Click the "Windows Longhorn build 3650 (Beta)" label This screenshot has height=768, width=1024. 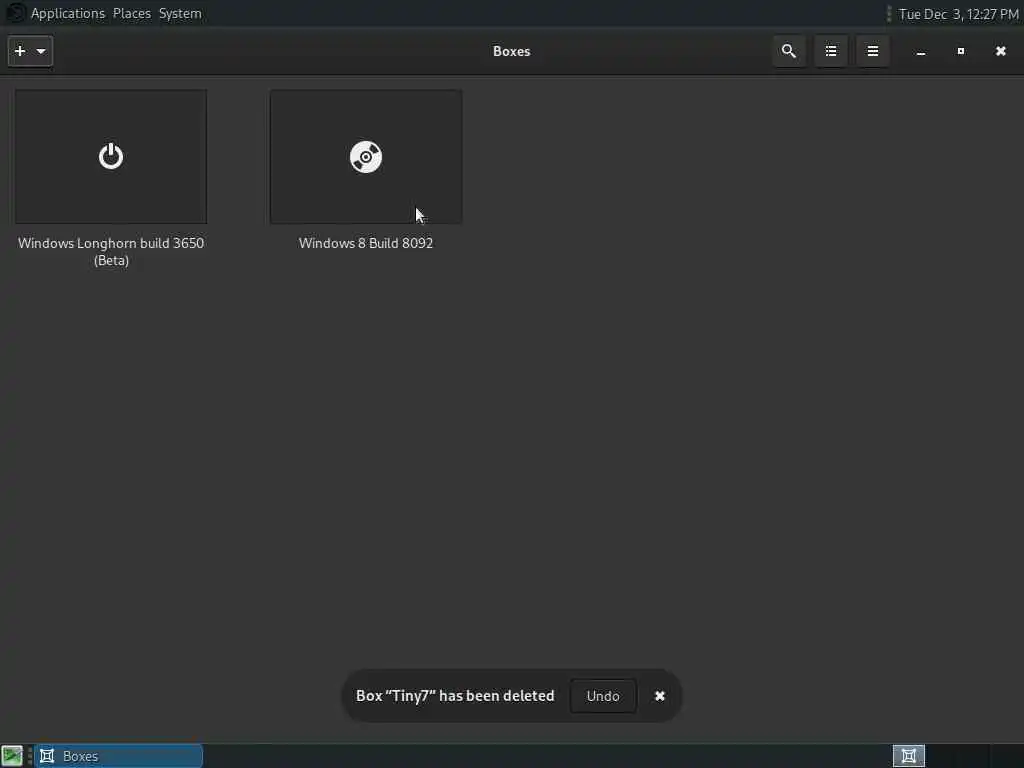pyautogui.click(x=111, y=251)
